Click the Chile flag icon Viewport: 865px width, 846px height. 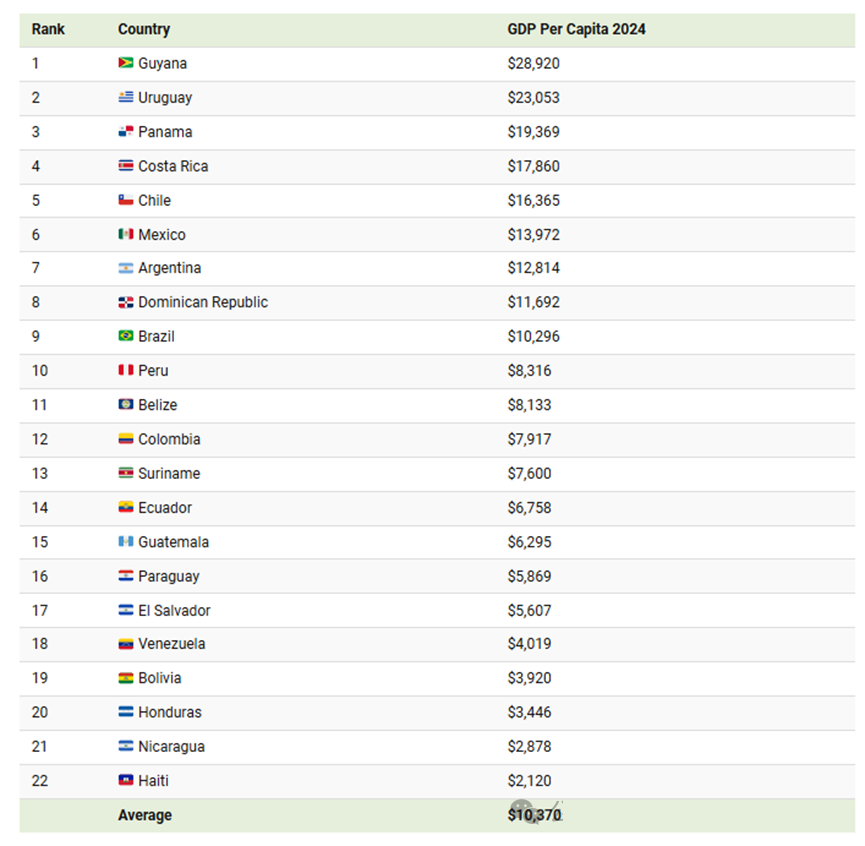tap(126, 200)
